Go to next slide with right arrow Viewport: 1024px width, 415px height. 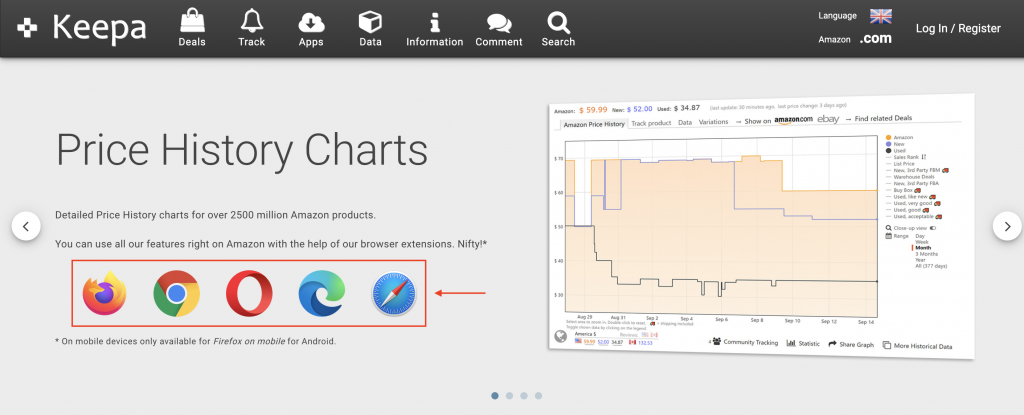[x=1006, y=227]
